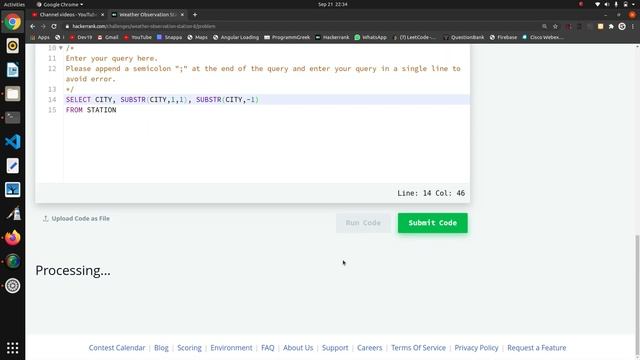640x360 pixels.
Task: Click Upload Code as File
Action: 76,219
